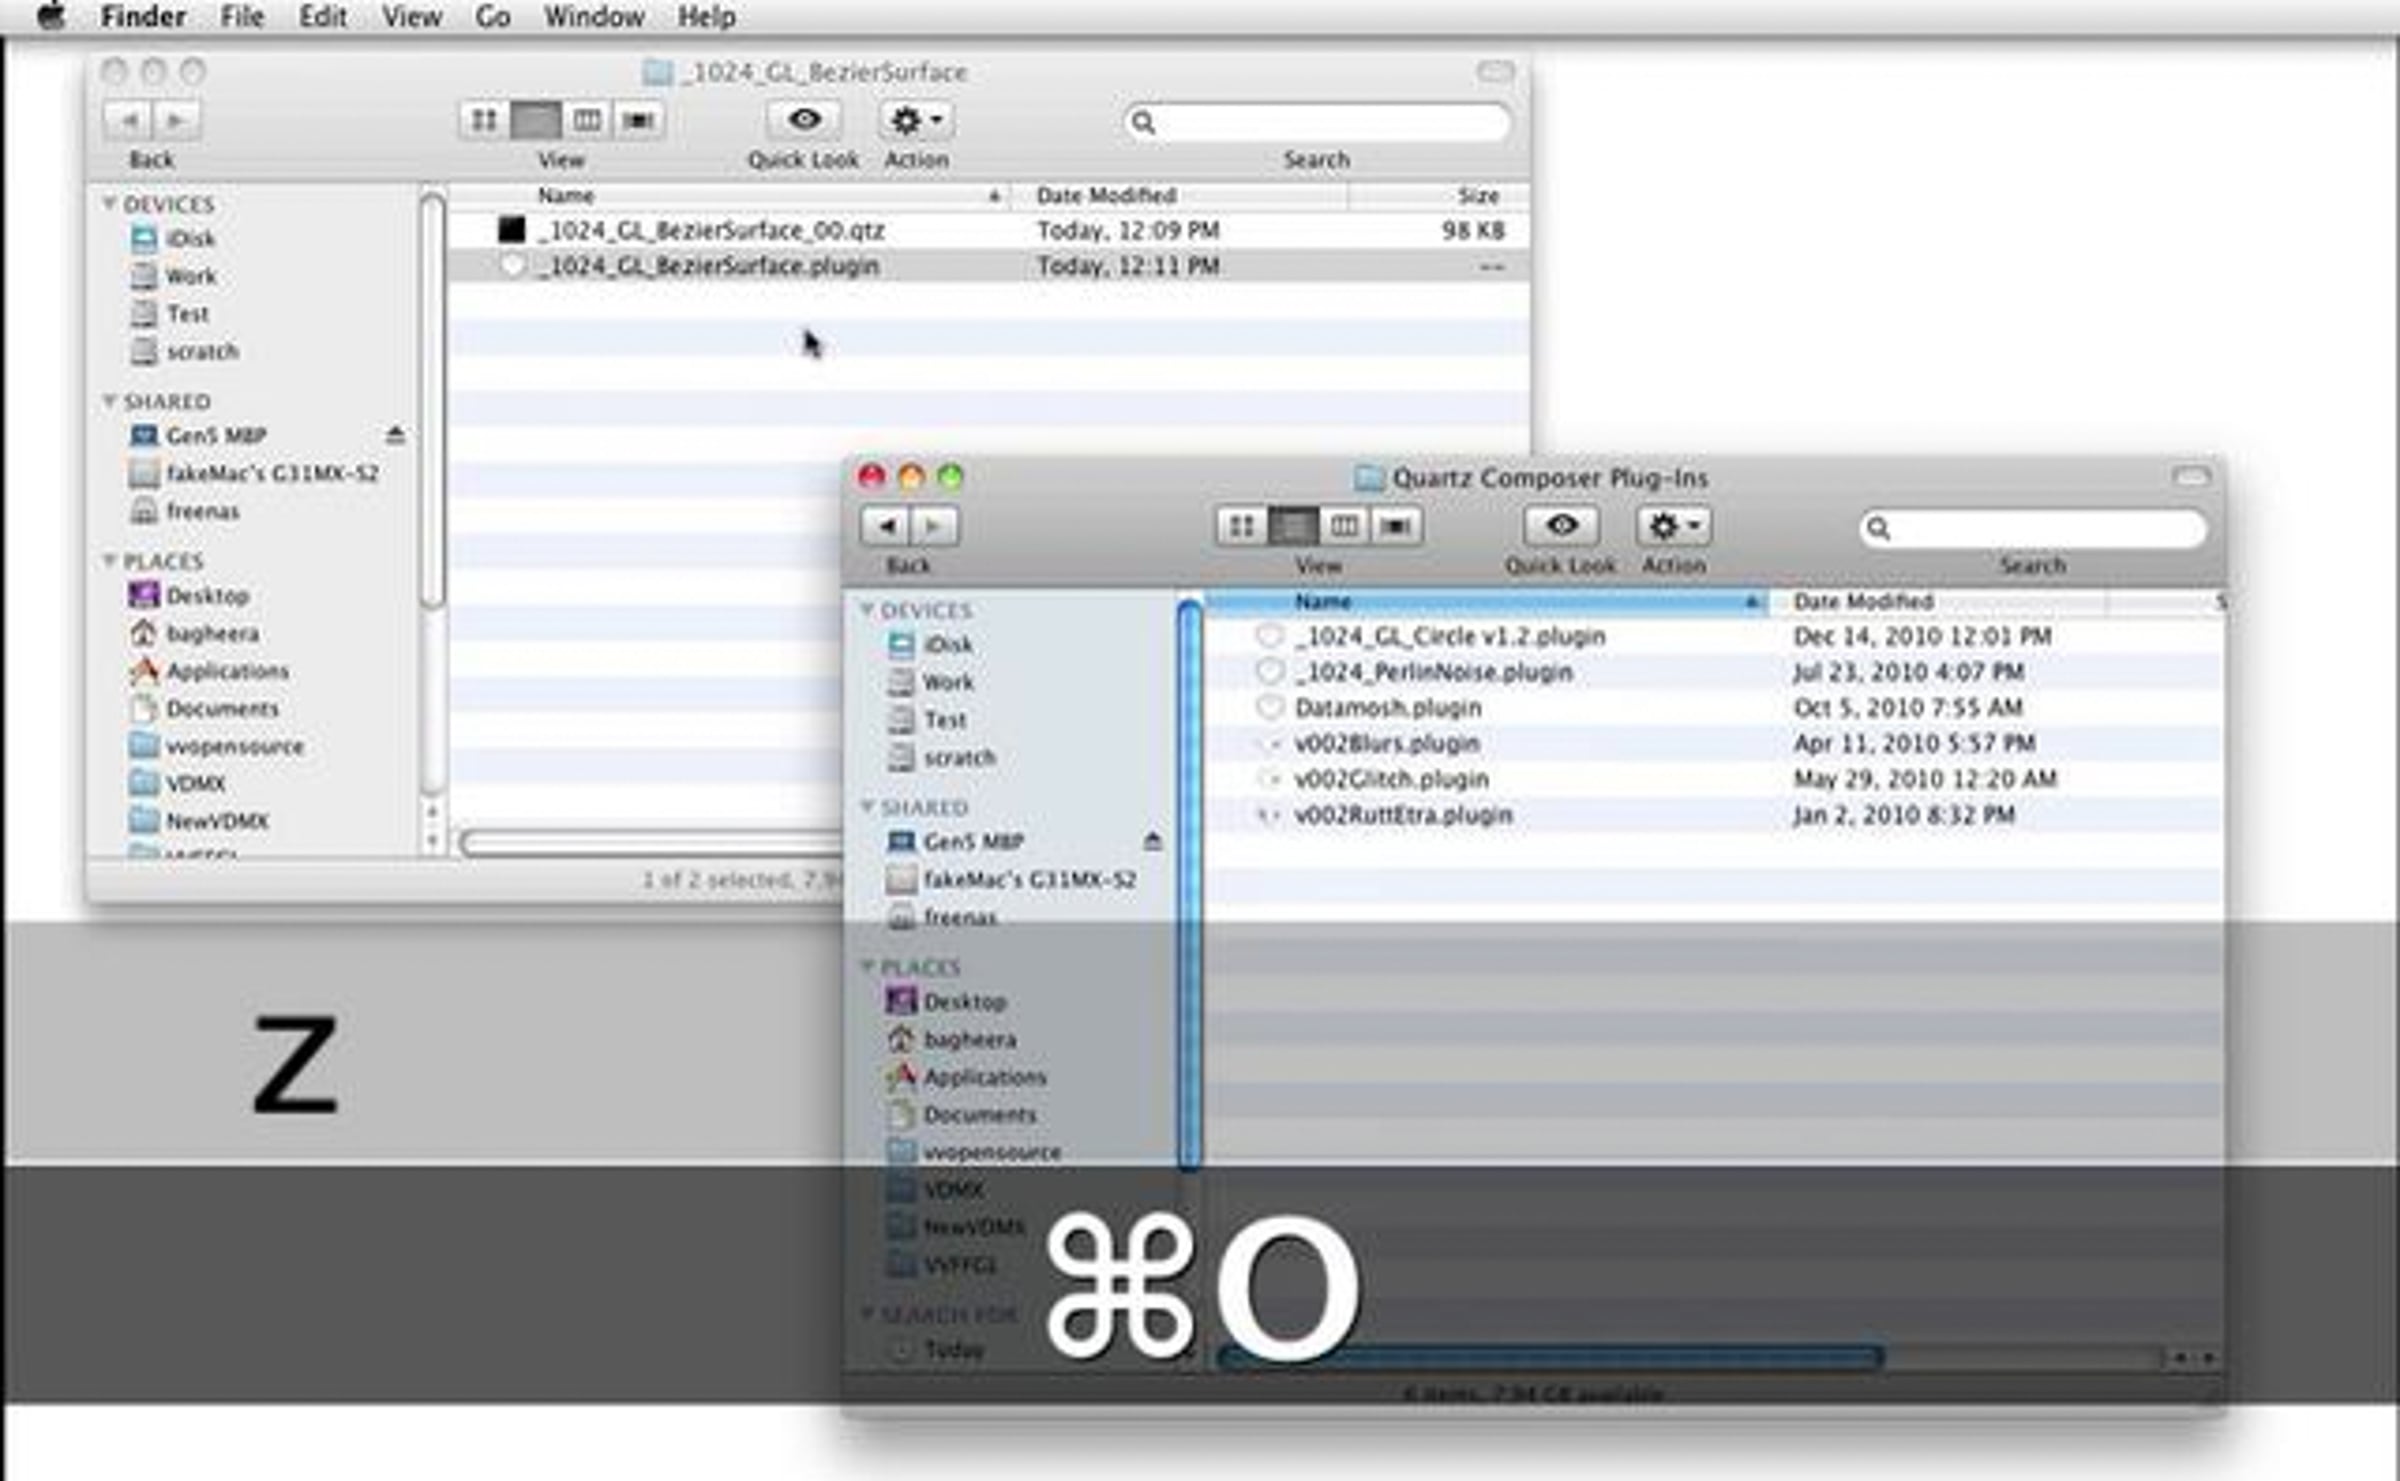The image size is (2400, 1481).
Task: Select _1024_PerlinNoise.plugin file
Action: pos(1715,672)
